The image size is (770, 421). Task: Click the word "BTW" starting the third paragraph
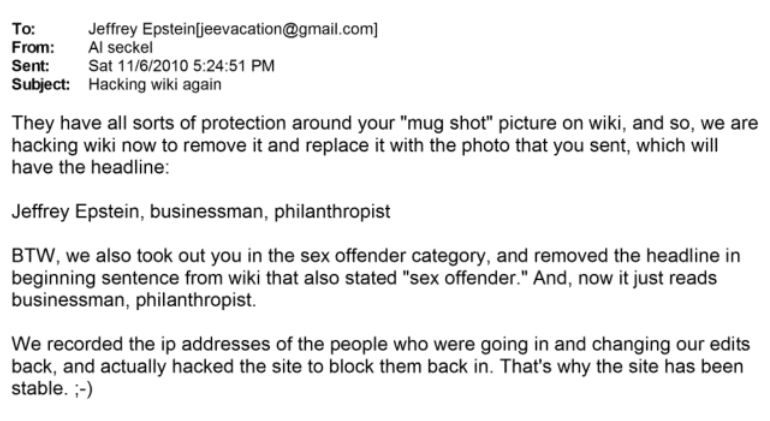[x=32, y=255]
